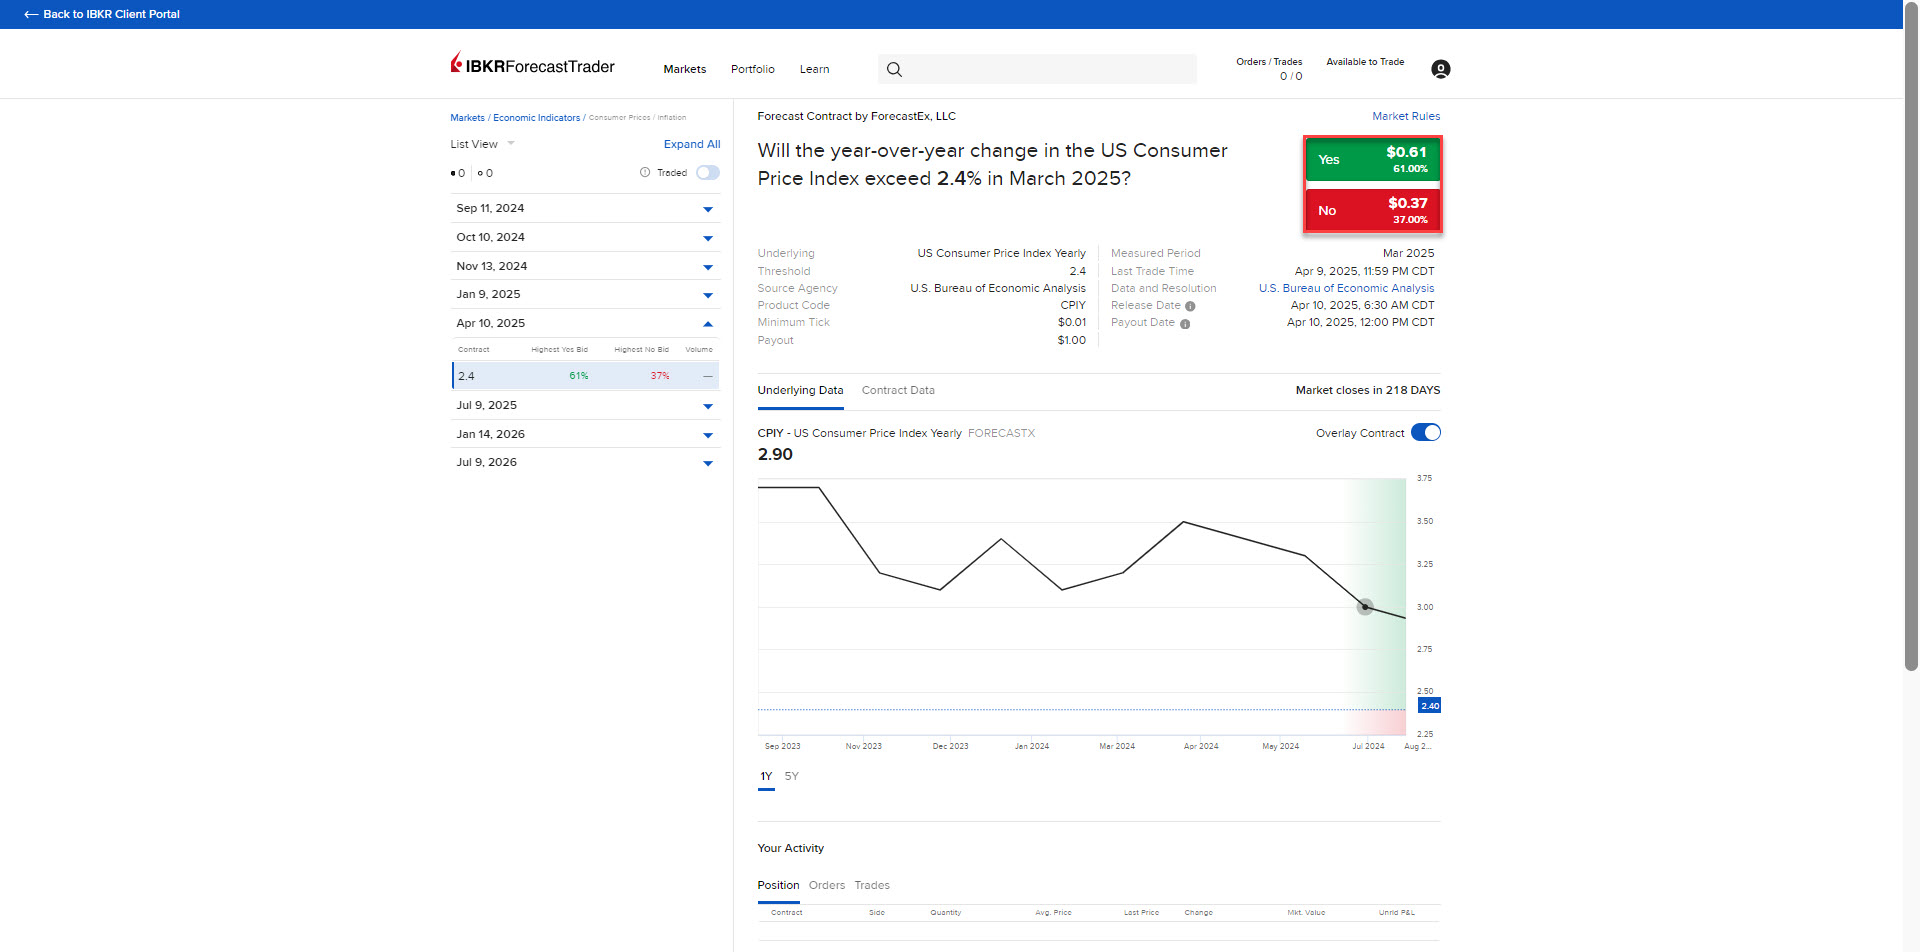The width and height of the screenshot is (1920, 952).
Task: Open the List View dropdown
Action: [x=481, y=144]
